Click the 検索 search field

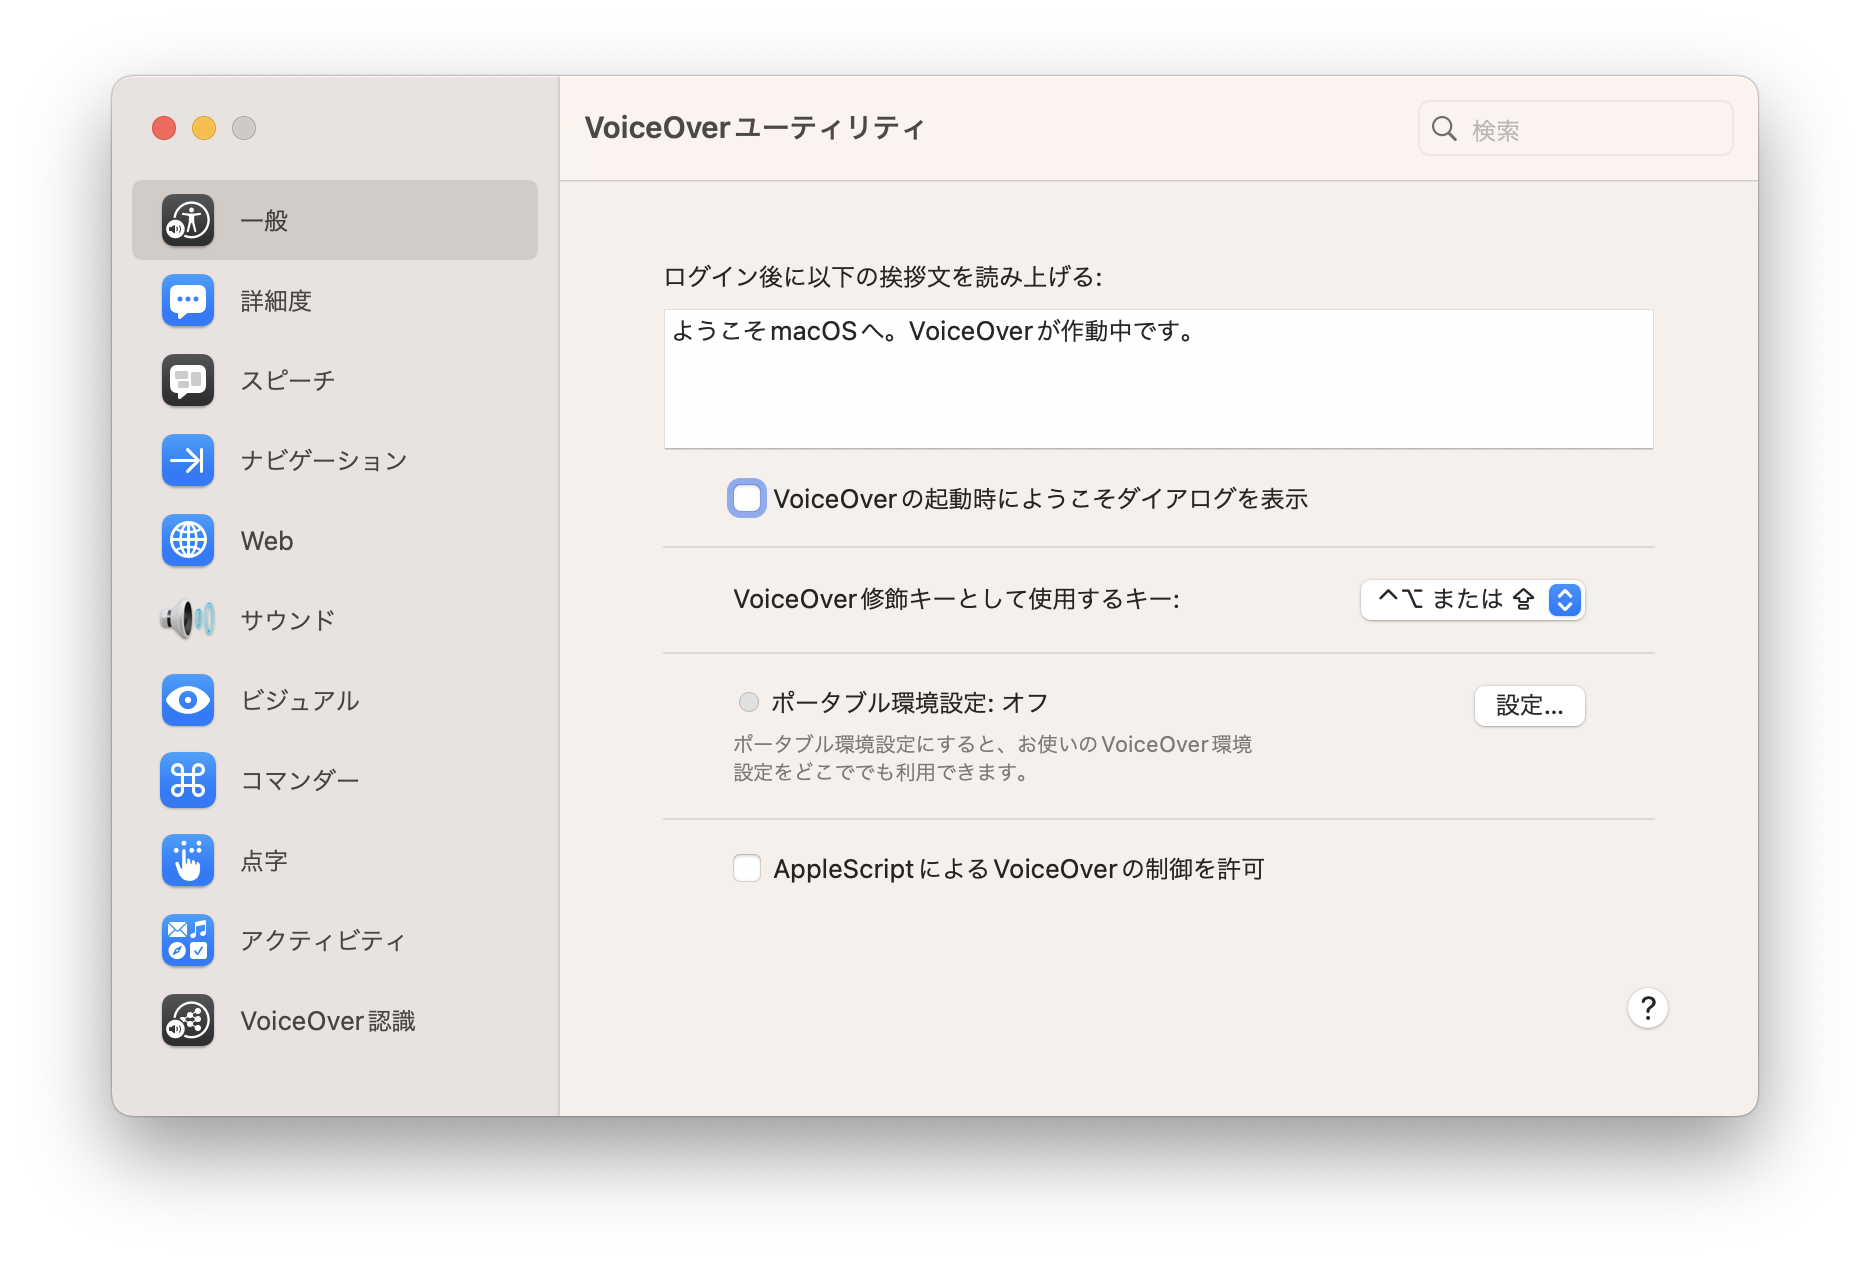1574,128
